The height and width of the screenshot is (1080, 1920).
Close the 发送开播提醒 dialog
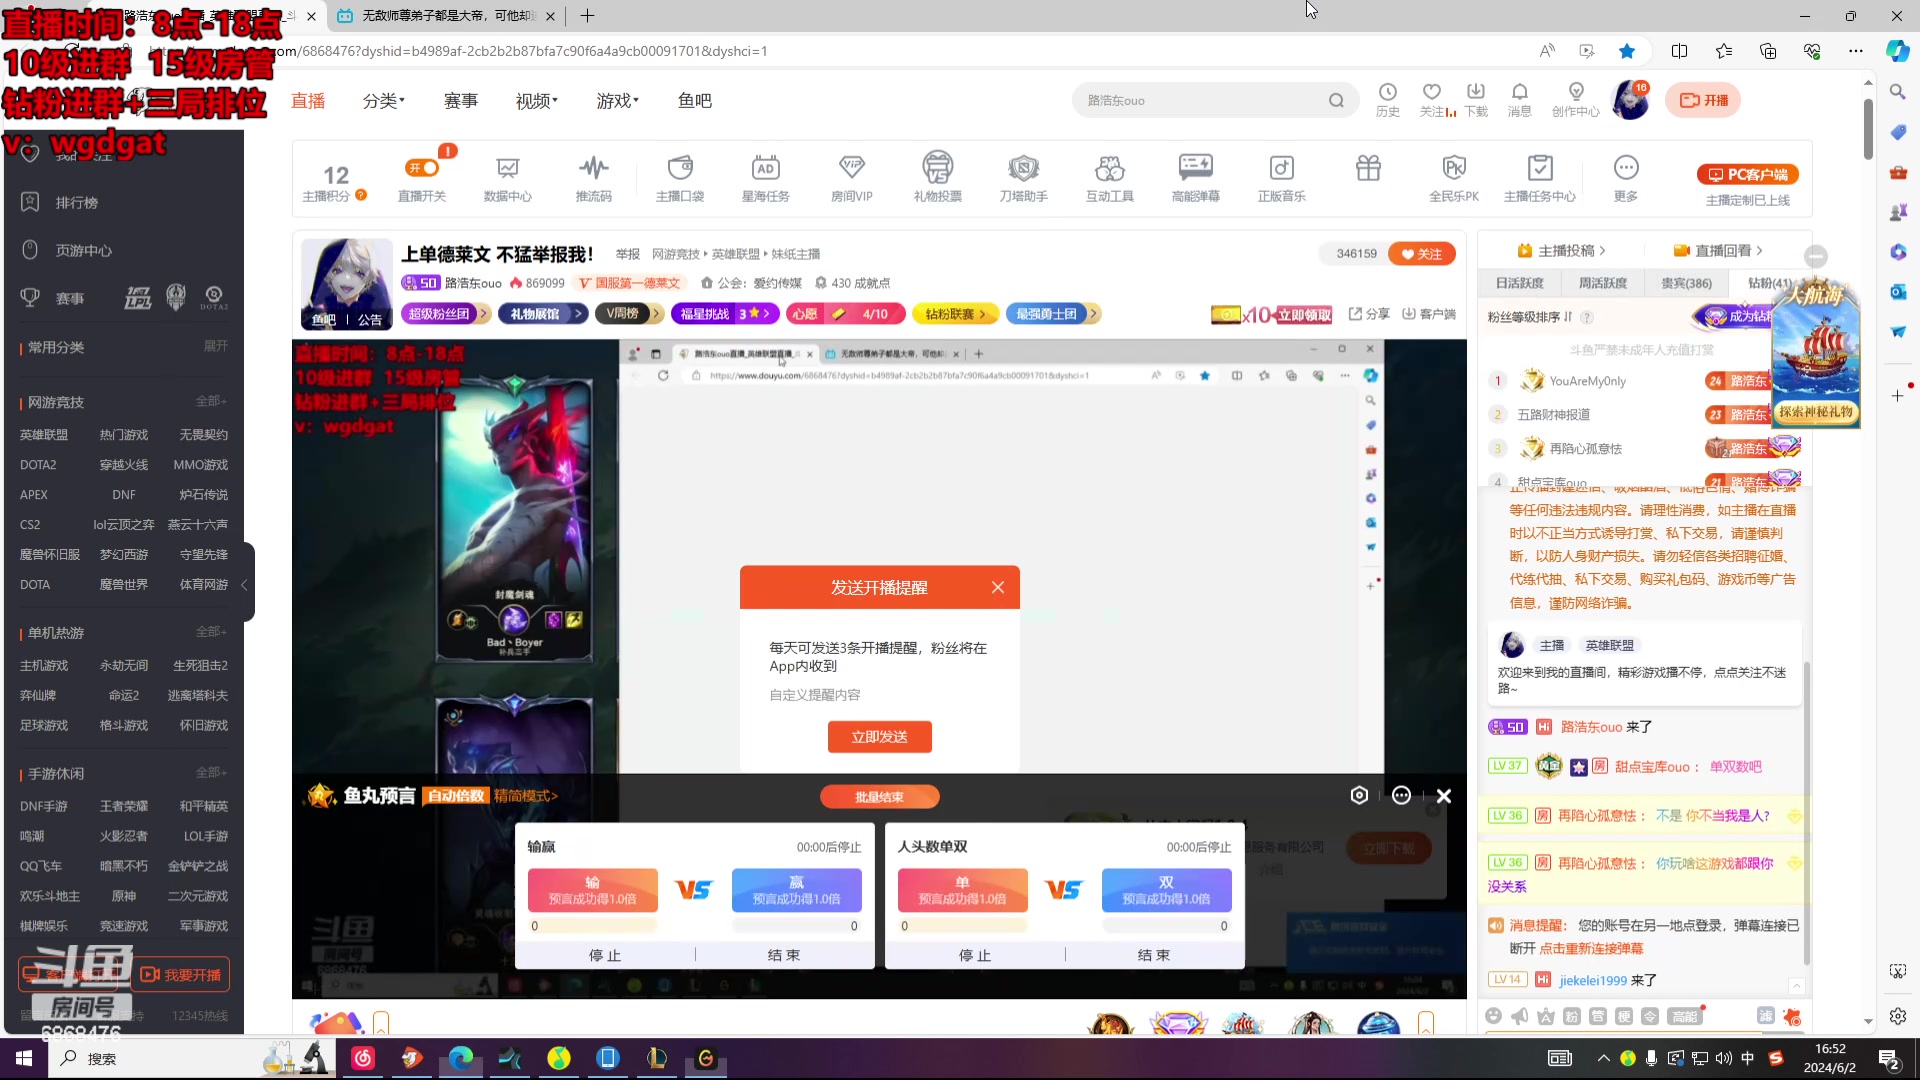tap(998, 587)
